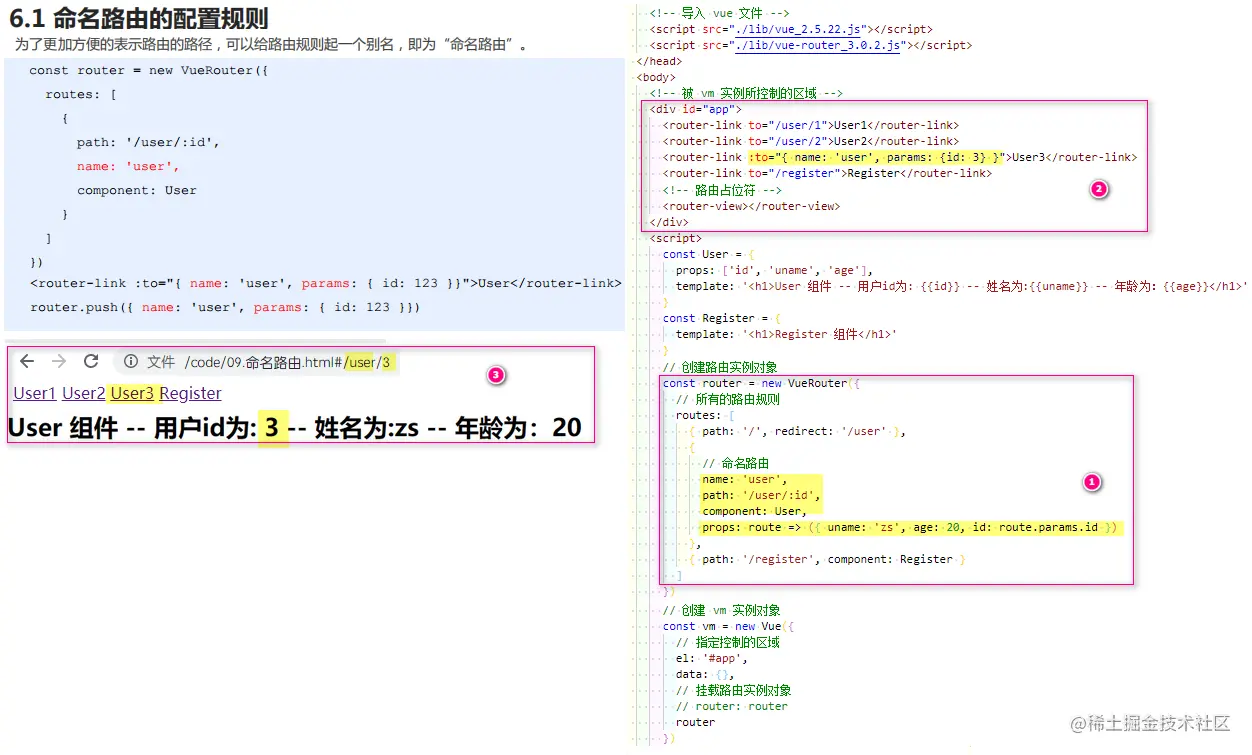The height and width of the screenshot is (755, 1252).
Task: Open the User2 link
Action: [x=84, y=393]
